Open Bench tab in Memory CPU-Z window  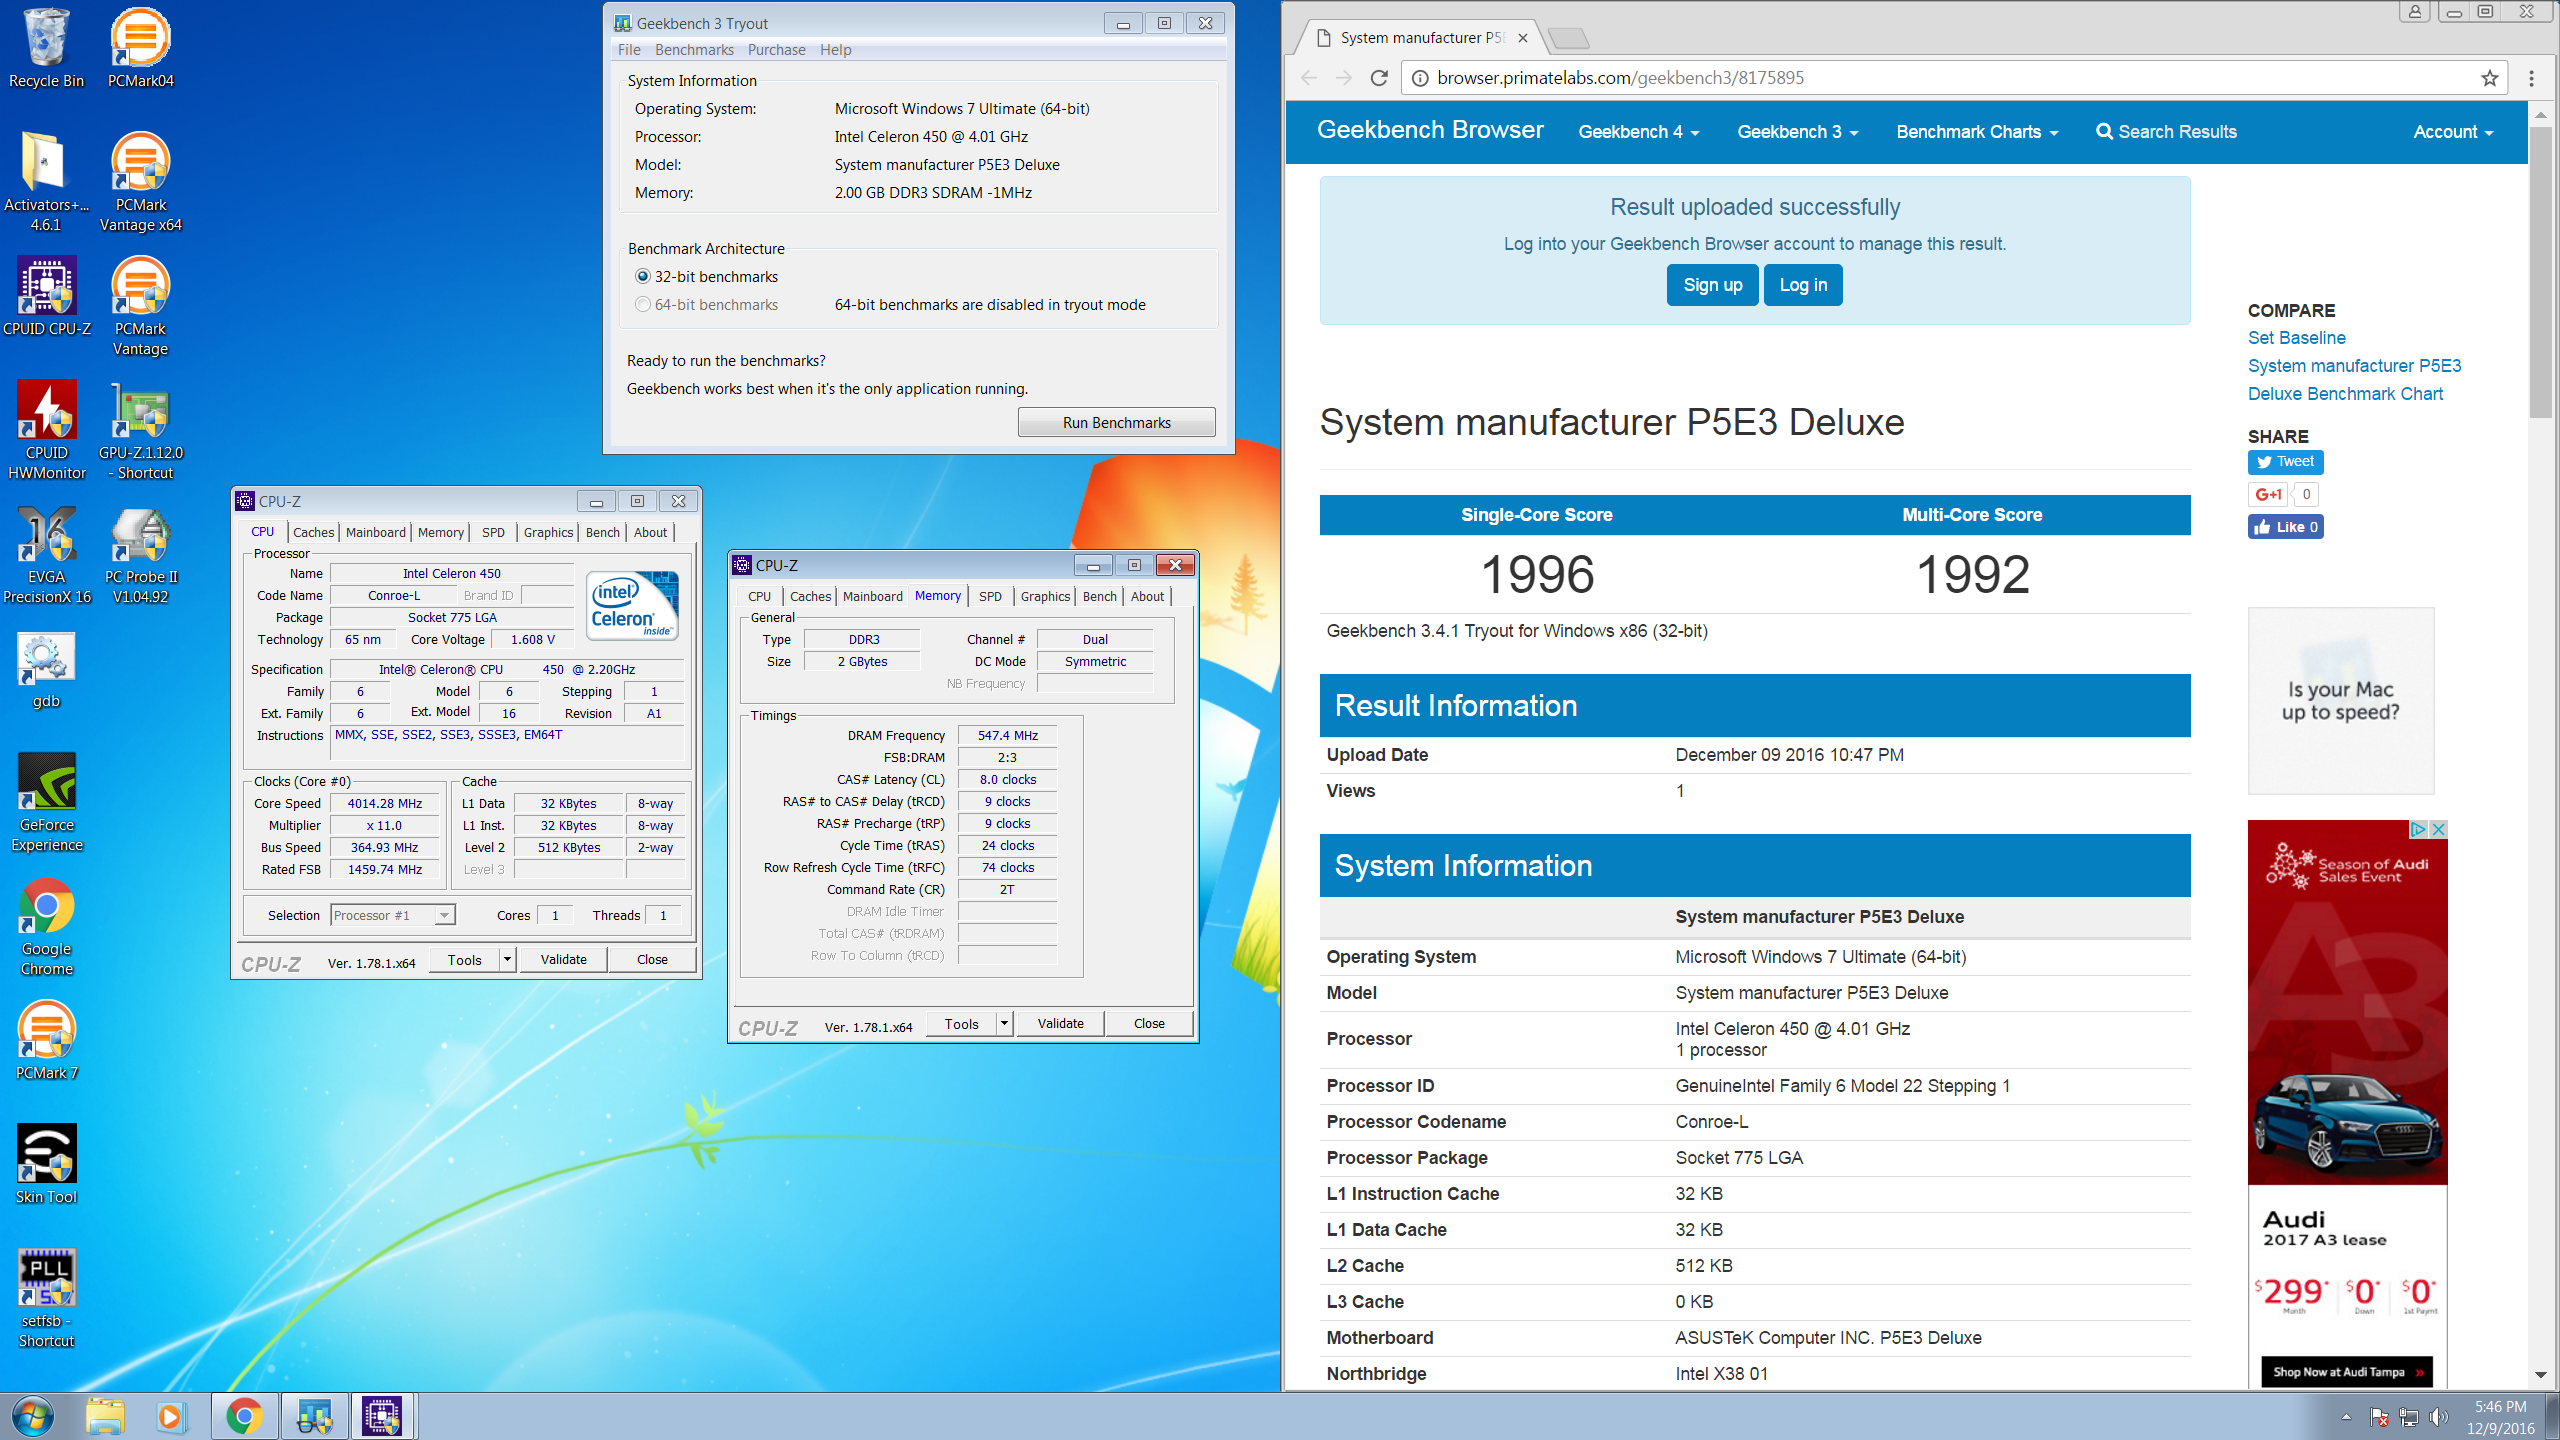click(x=1099, y=596)
